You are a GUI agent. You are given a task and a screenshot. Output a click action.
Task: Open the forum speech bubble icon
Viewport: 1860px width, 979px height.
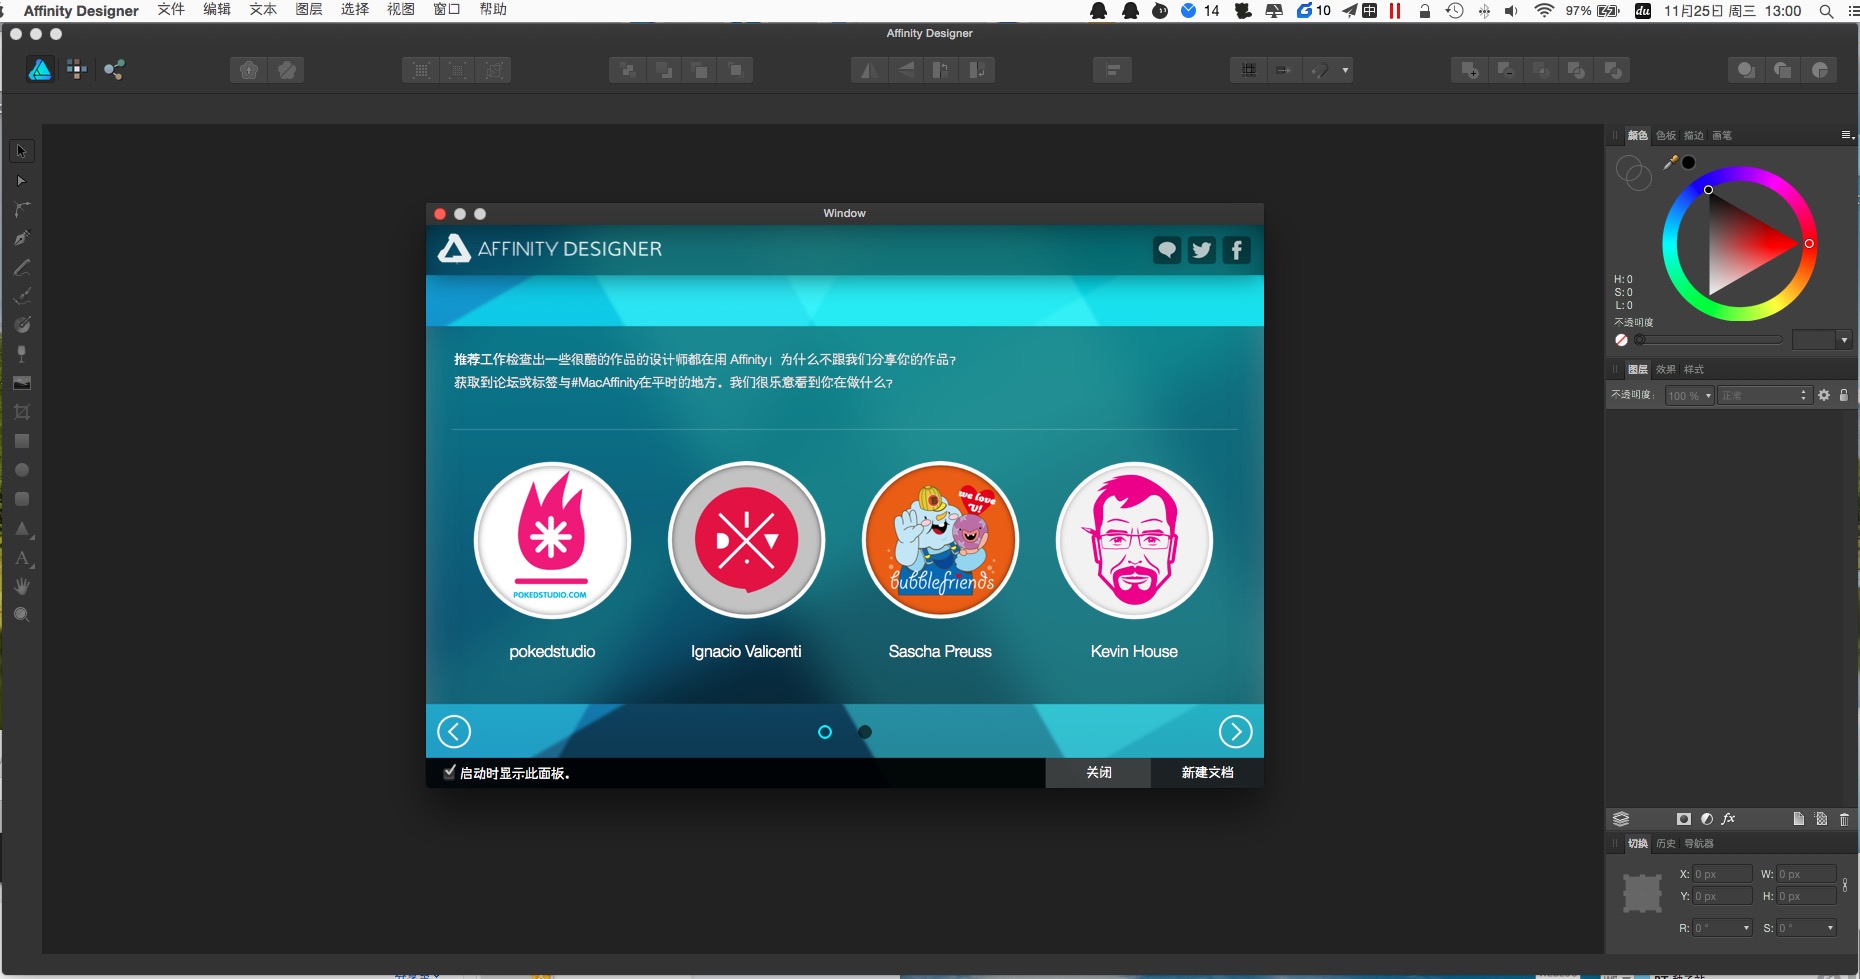click(1167, 250)
